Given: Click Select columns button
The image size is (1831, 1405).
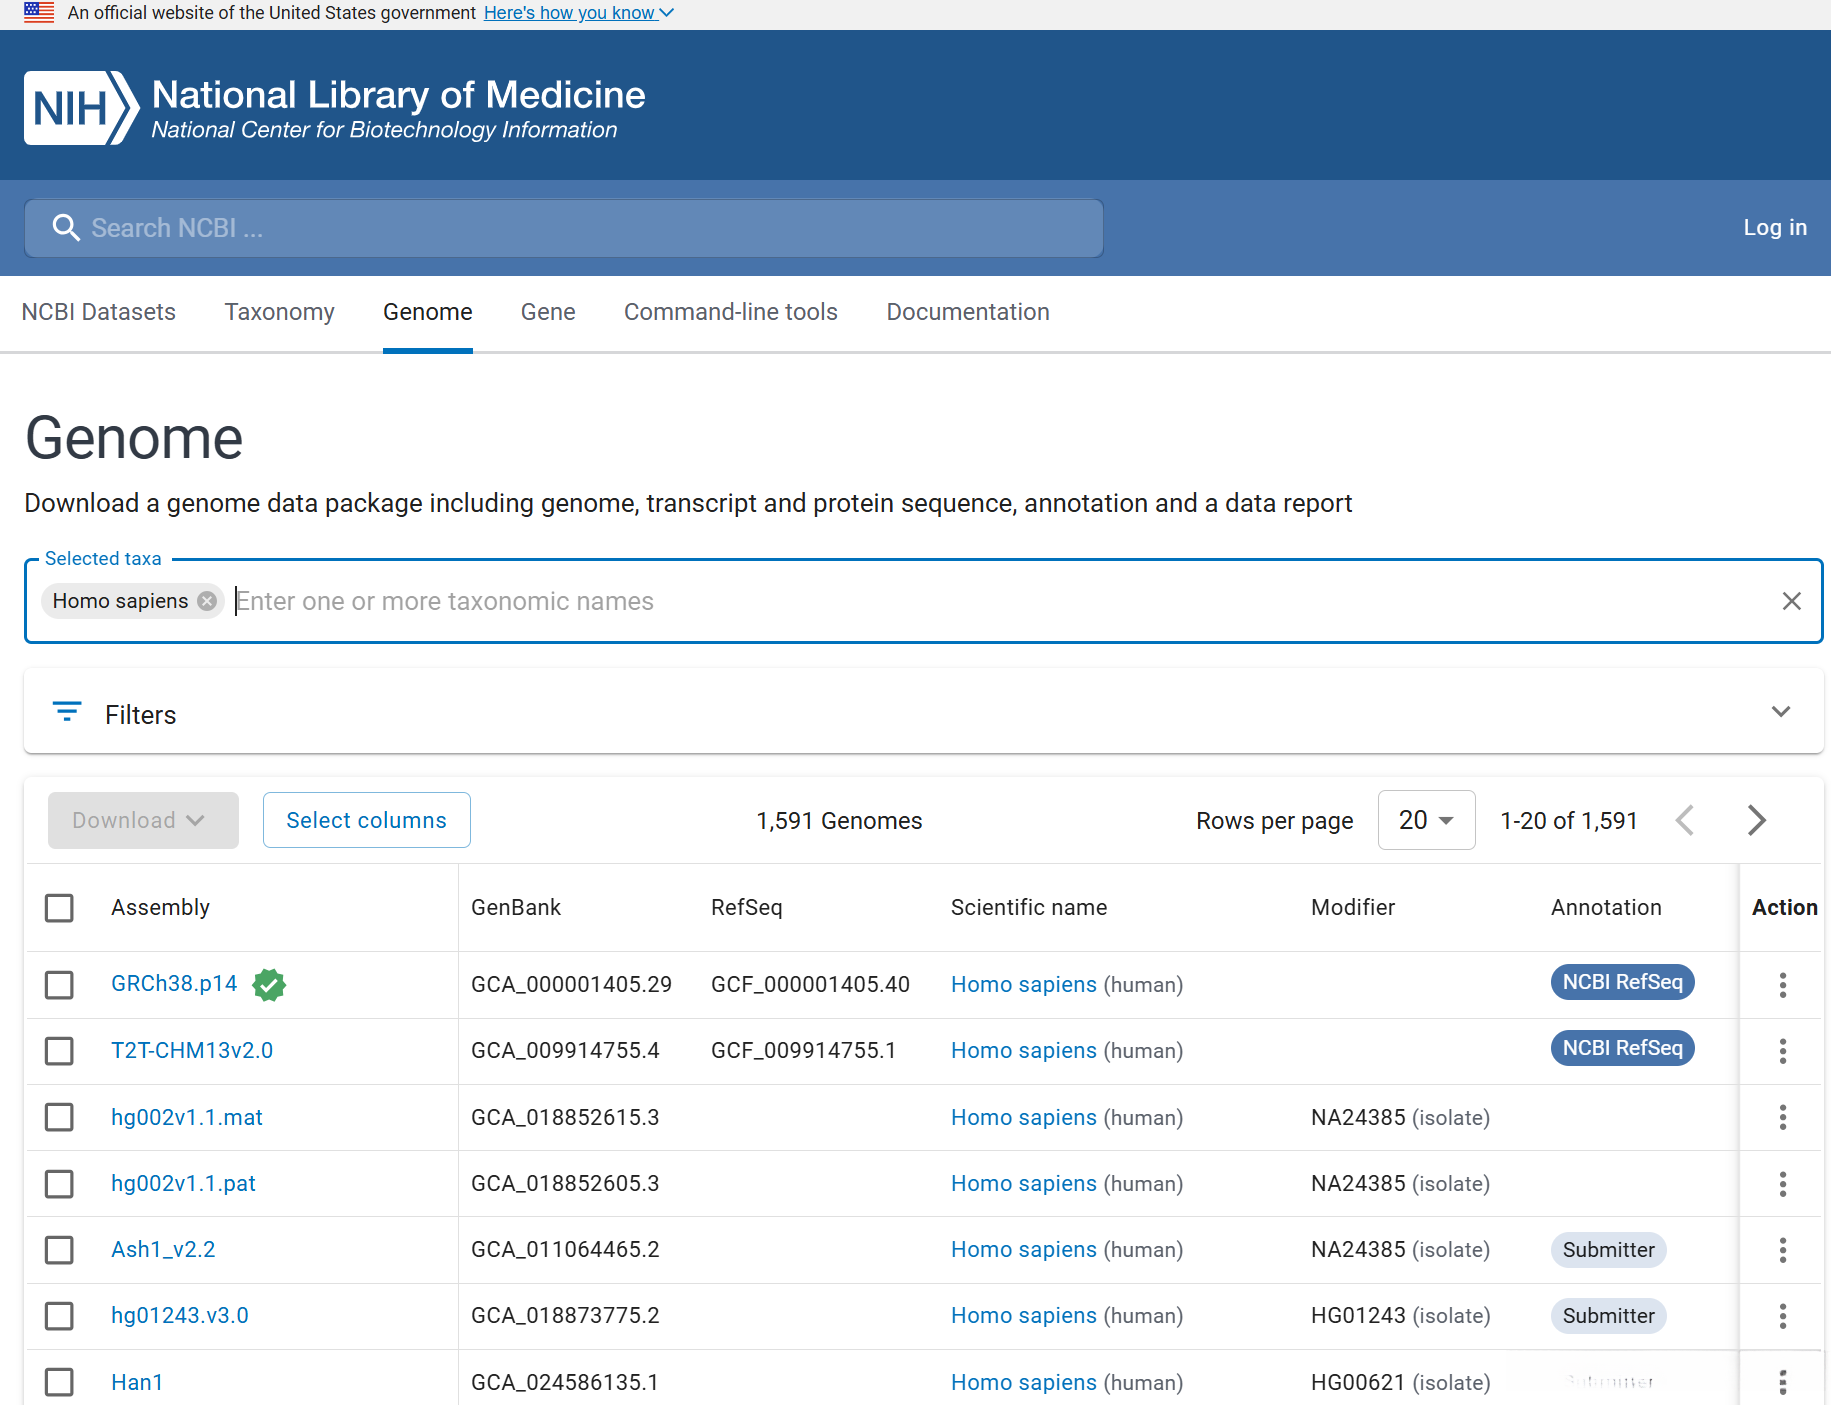Looking at the screenshot, I should click(367, 820).
